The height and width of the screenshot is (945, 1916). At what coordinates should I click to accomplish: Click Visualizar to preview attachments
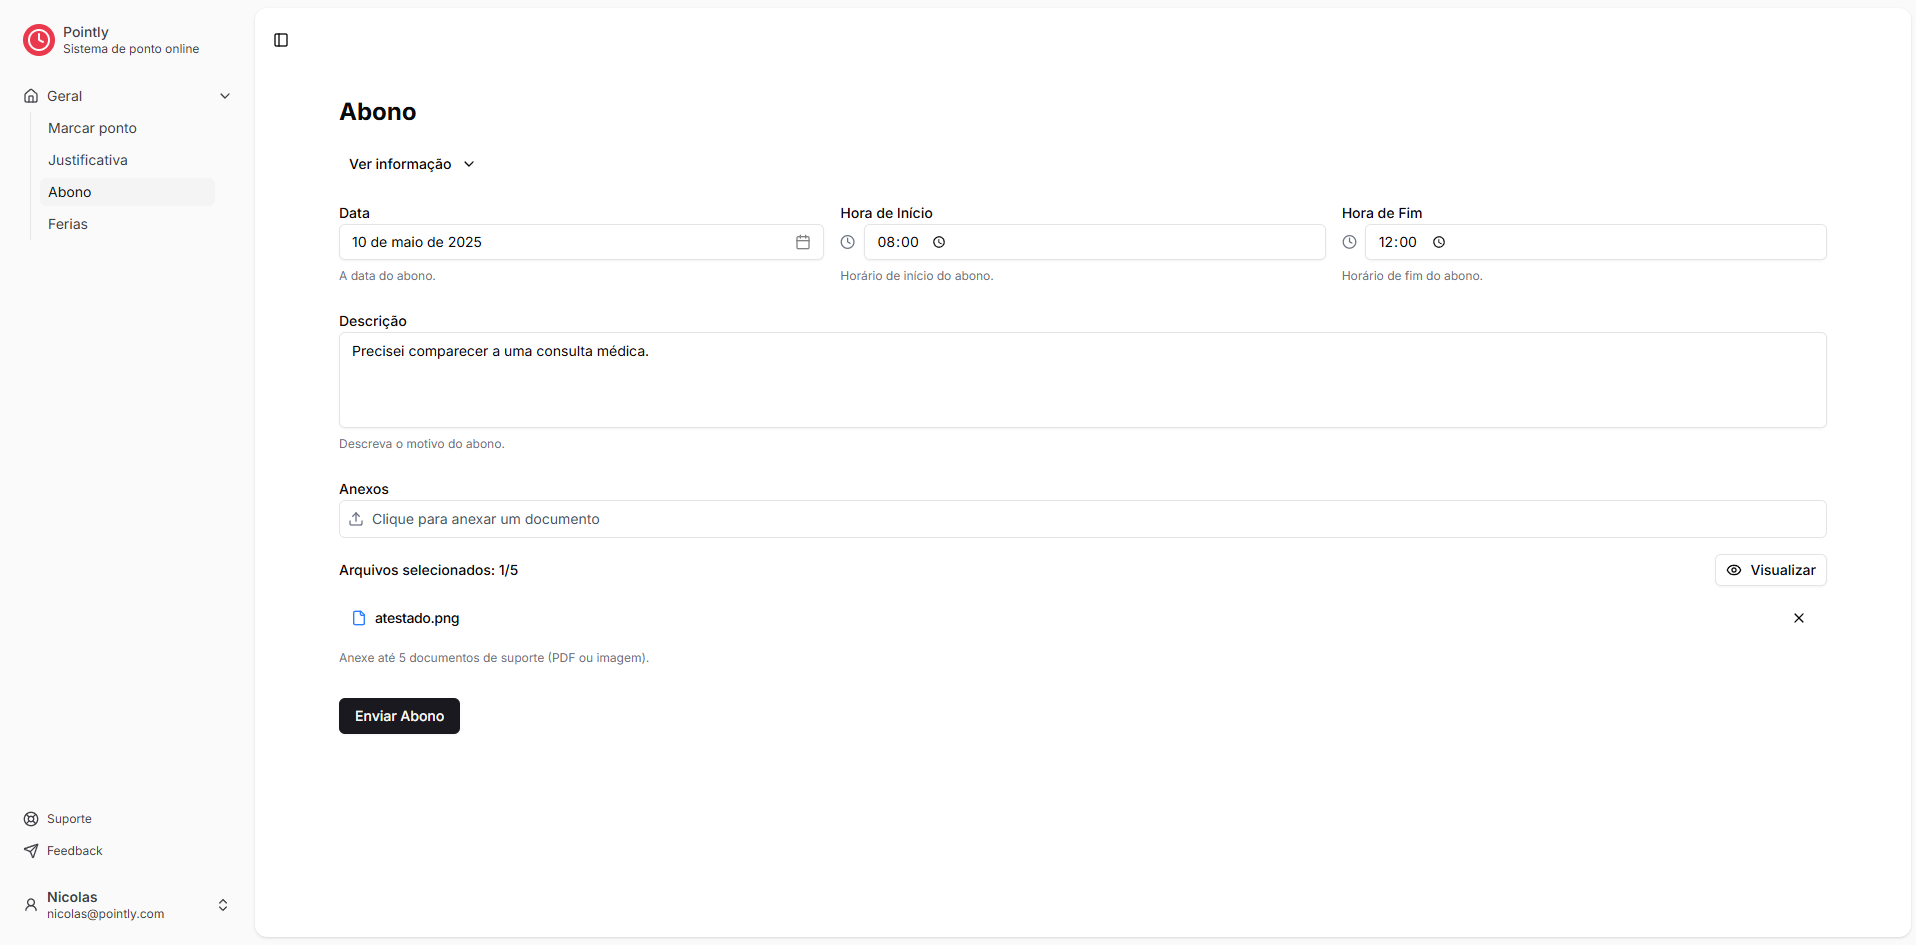click(x=1770, y=570)
